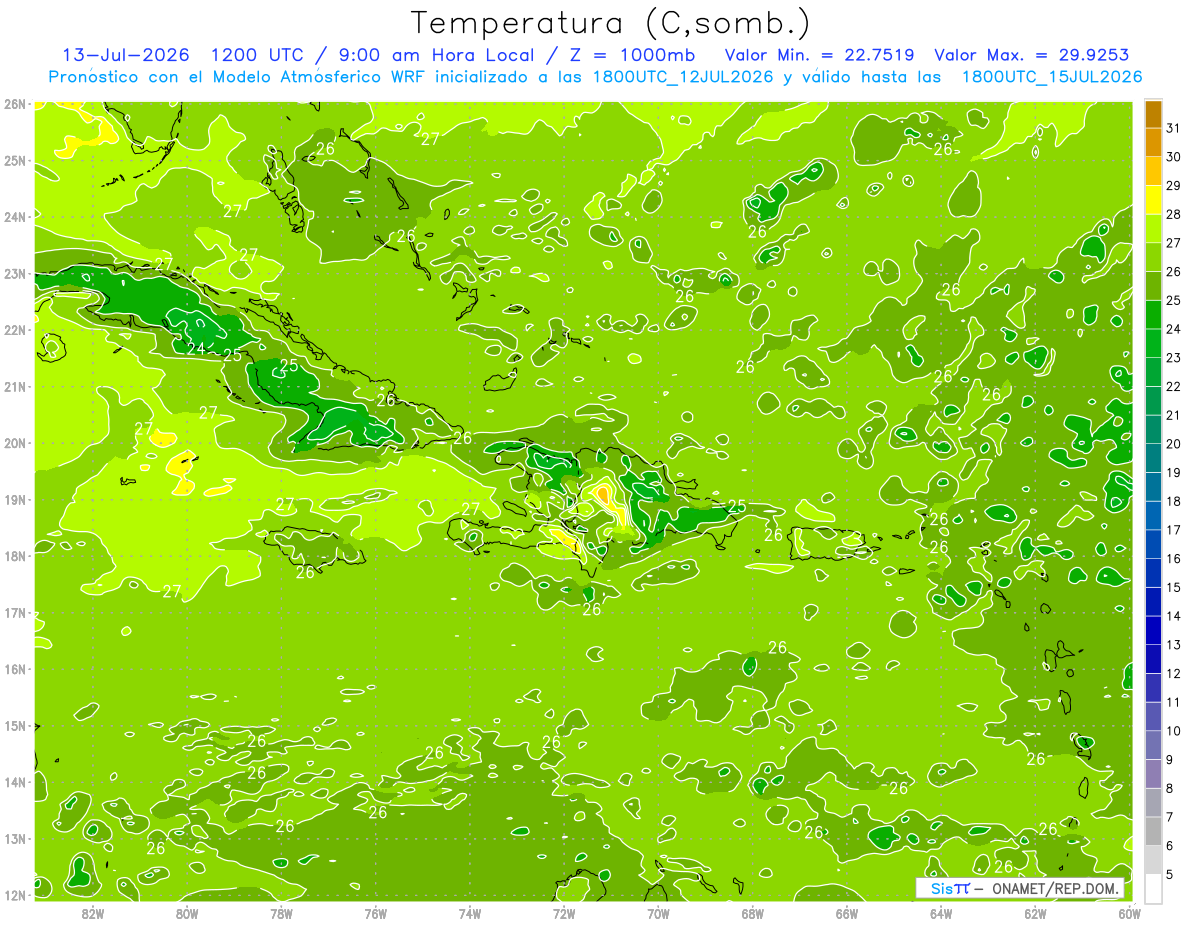Click legend value "15" on color scale

1173,587
